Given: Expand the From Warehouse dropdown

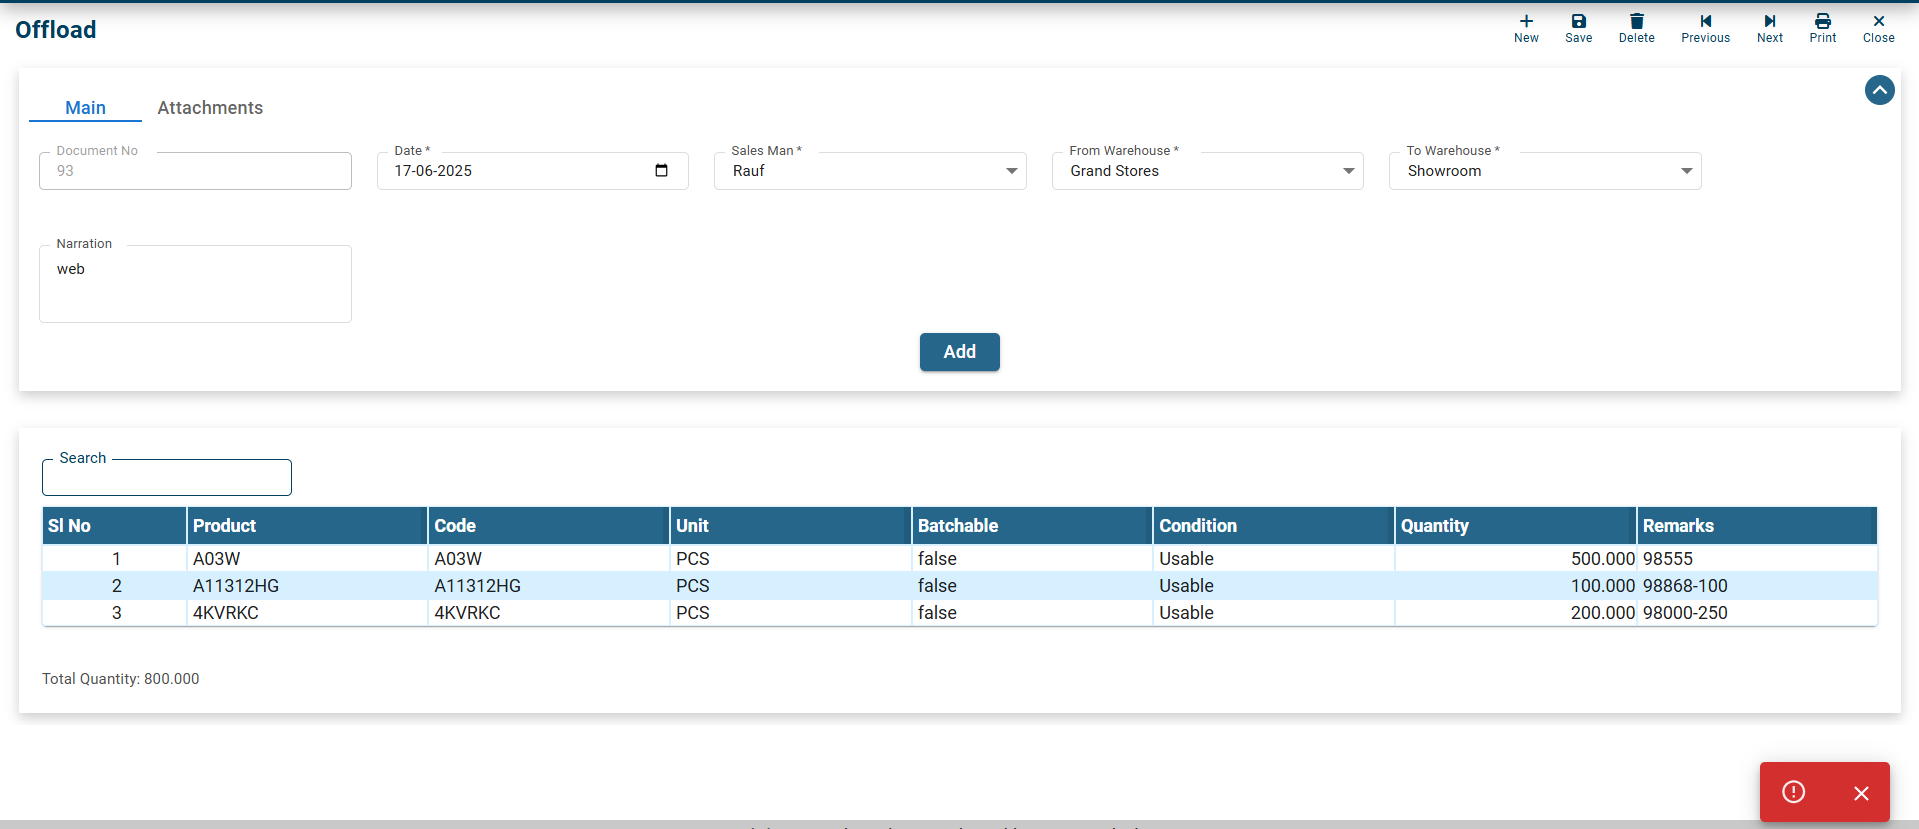Looking at the screenshot, I should click(x=1348, y=171).
